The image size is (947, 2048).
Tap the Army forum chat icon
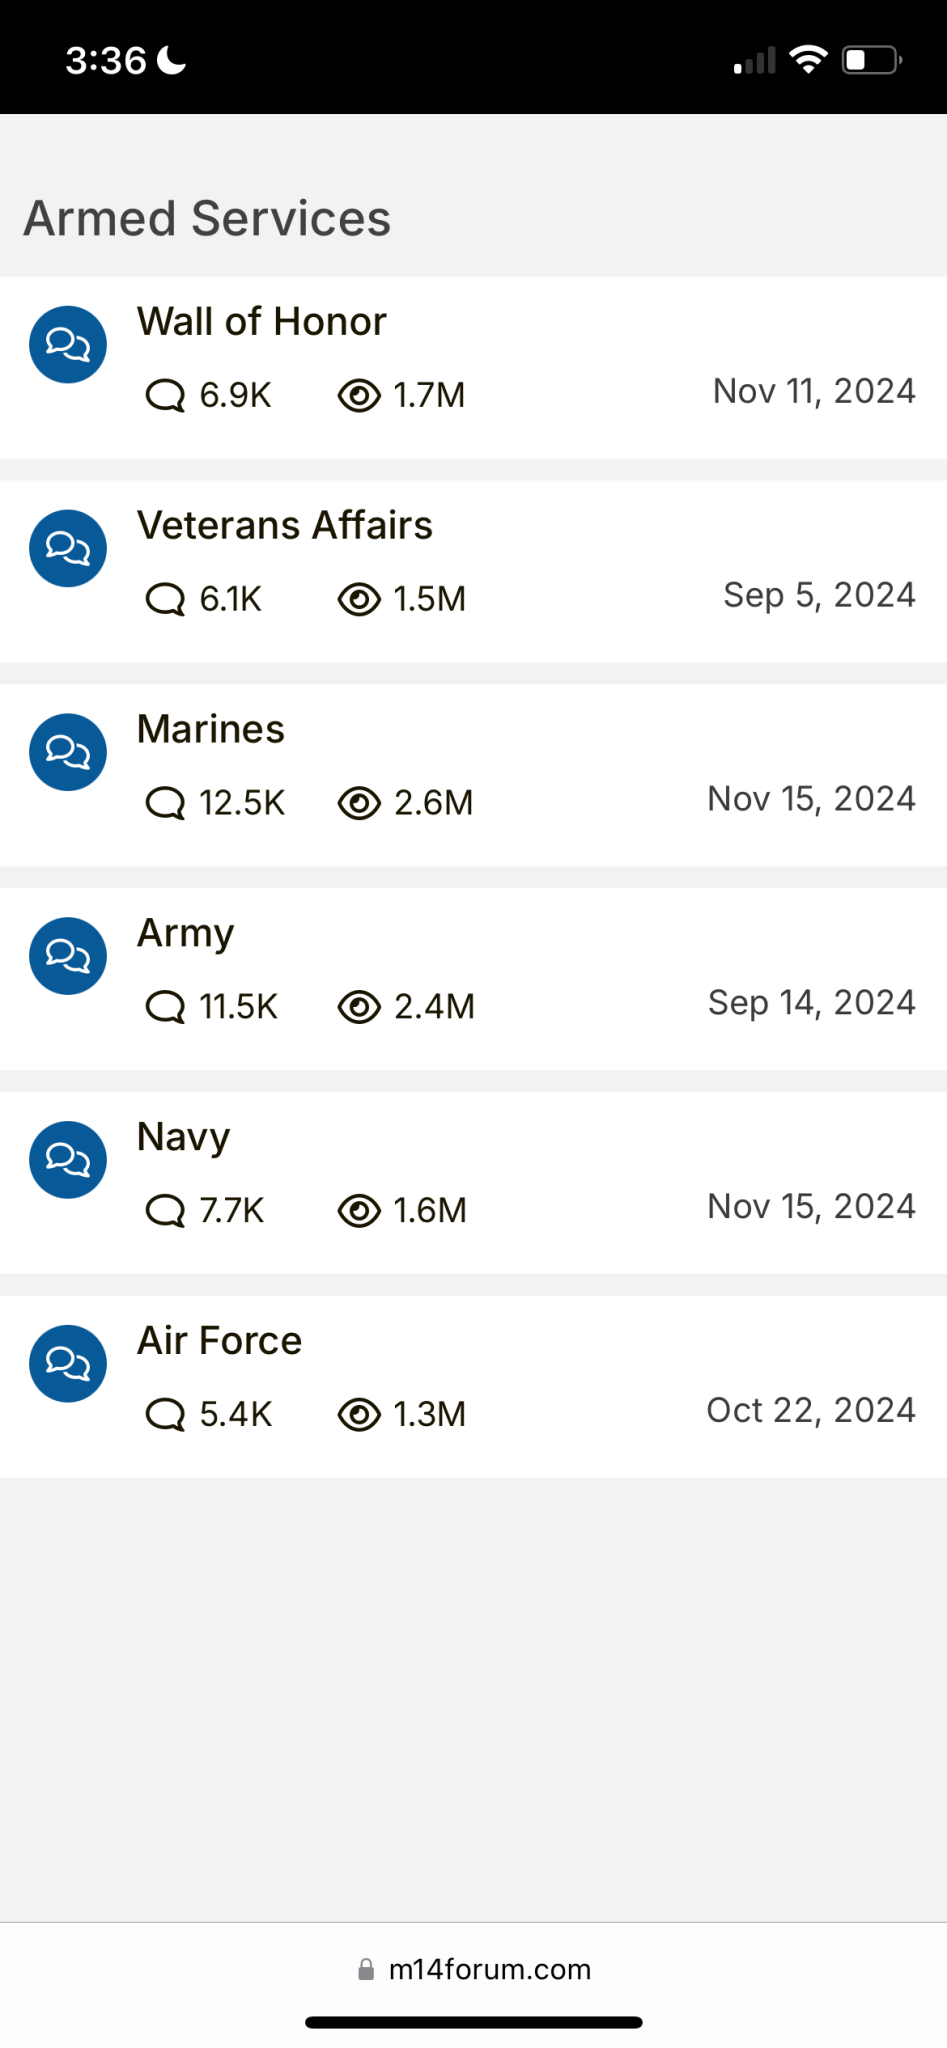[68, 956]
